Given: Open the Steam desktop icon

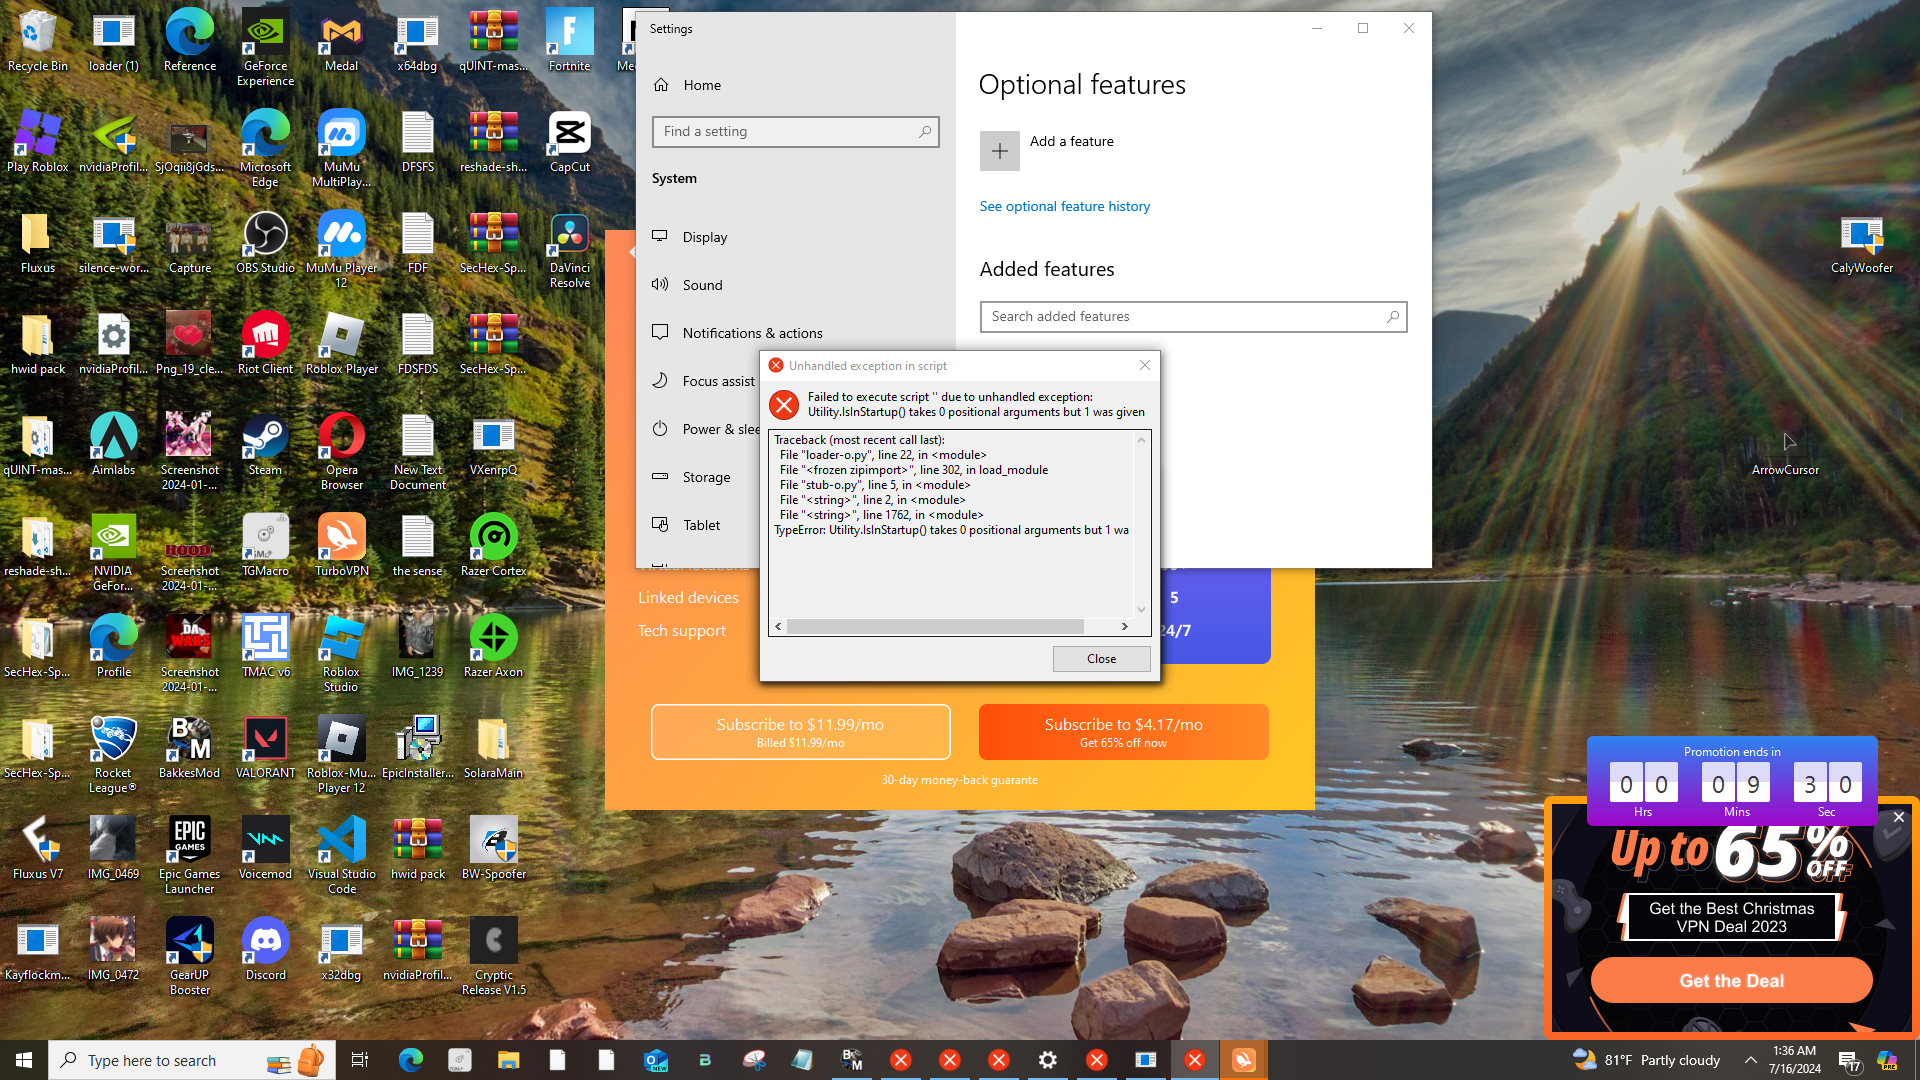Looking at the screenshot, I should [x=265, y=438].
